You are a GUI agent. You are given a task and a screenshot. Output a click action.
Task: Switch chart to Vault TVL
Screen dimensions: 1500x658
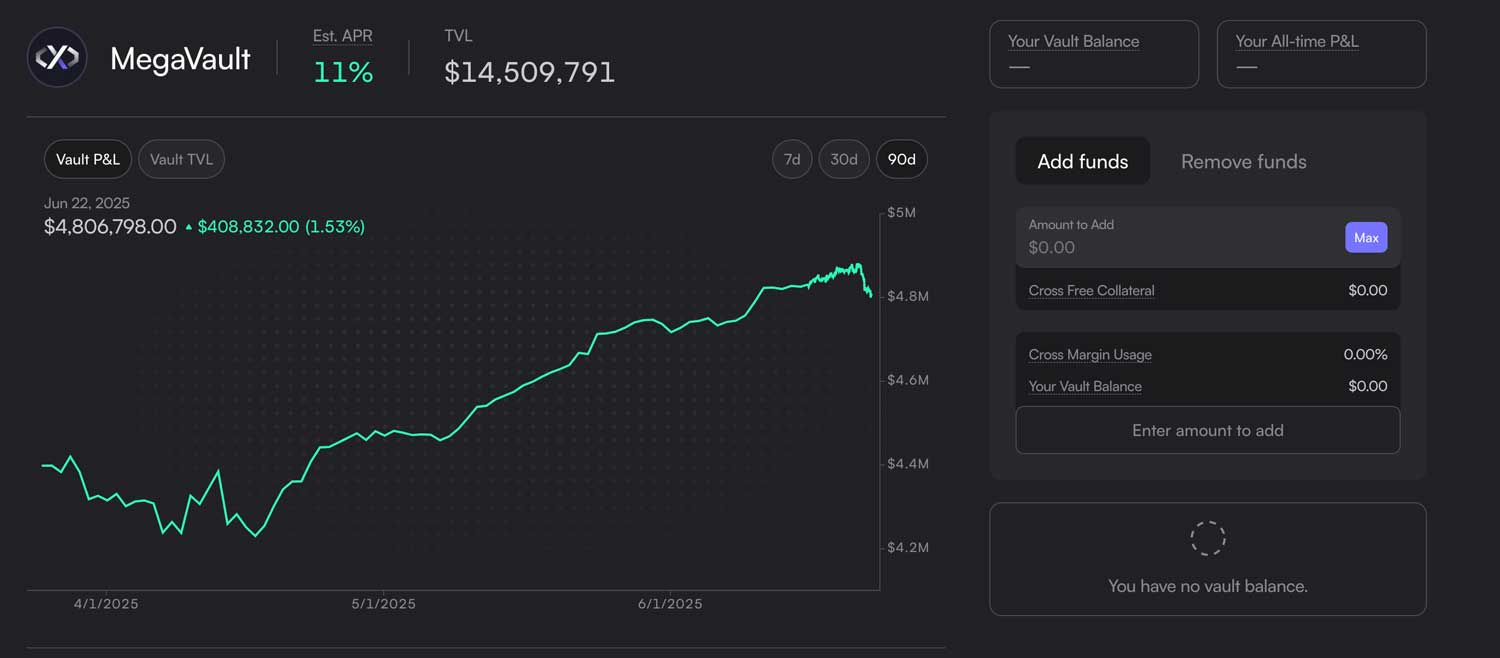click(x=181, y=159)
